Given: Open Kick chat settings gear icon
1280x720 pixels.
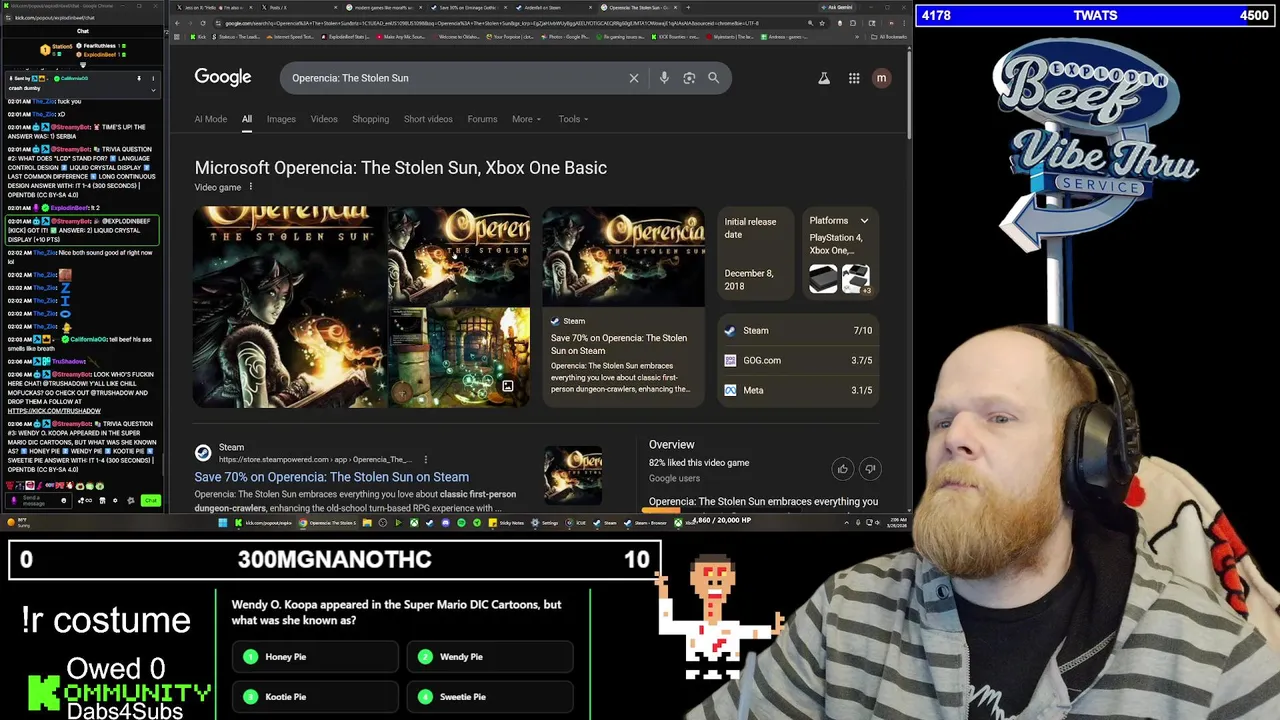Looking at the screenshot, I should 115,500.
